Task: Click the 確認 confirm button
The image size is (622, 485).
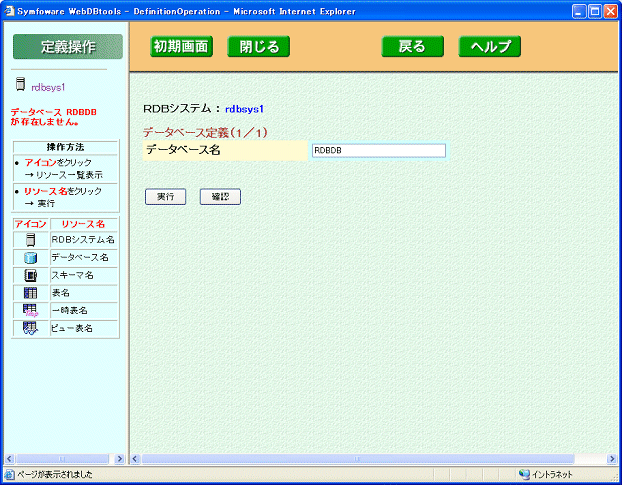Action: (x=220, y=197)
